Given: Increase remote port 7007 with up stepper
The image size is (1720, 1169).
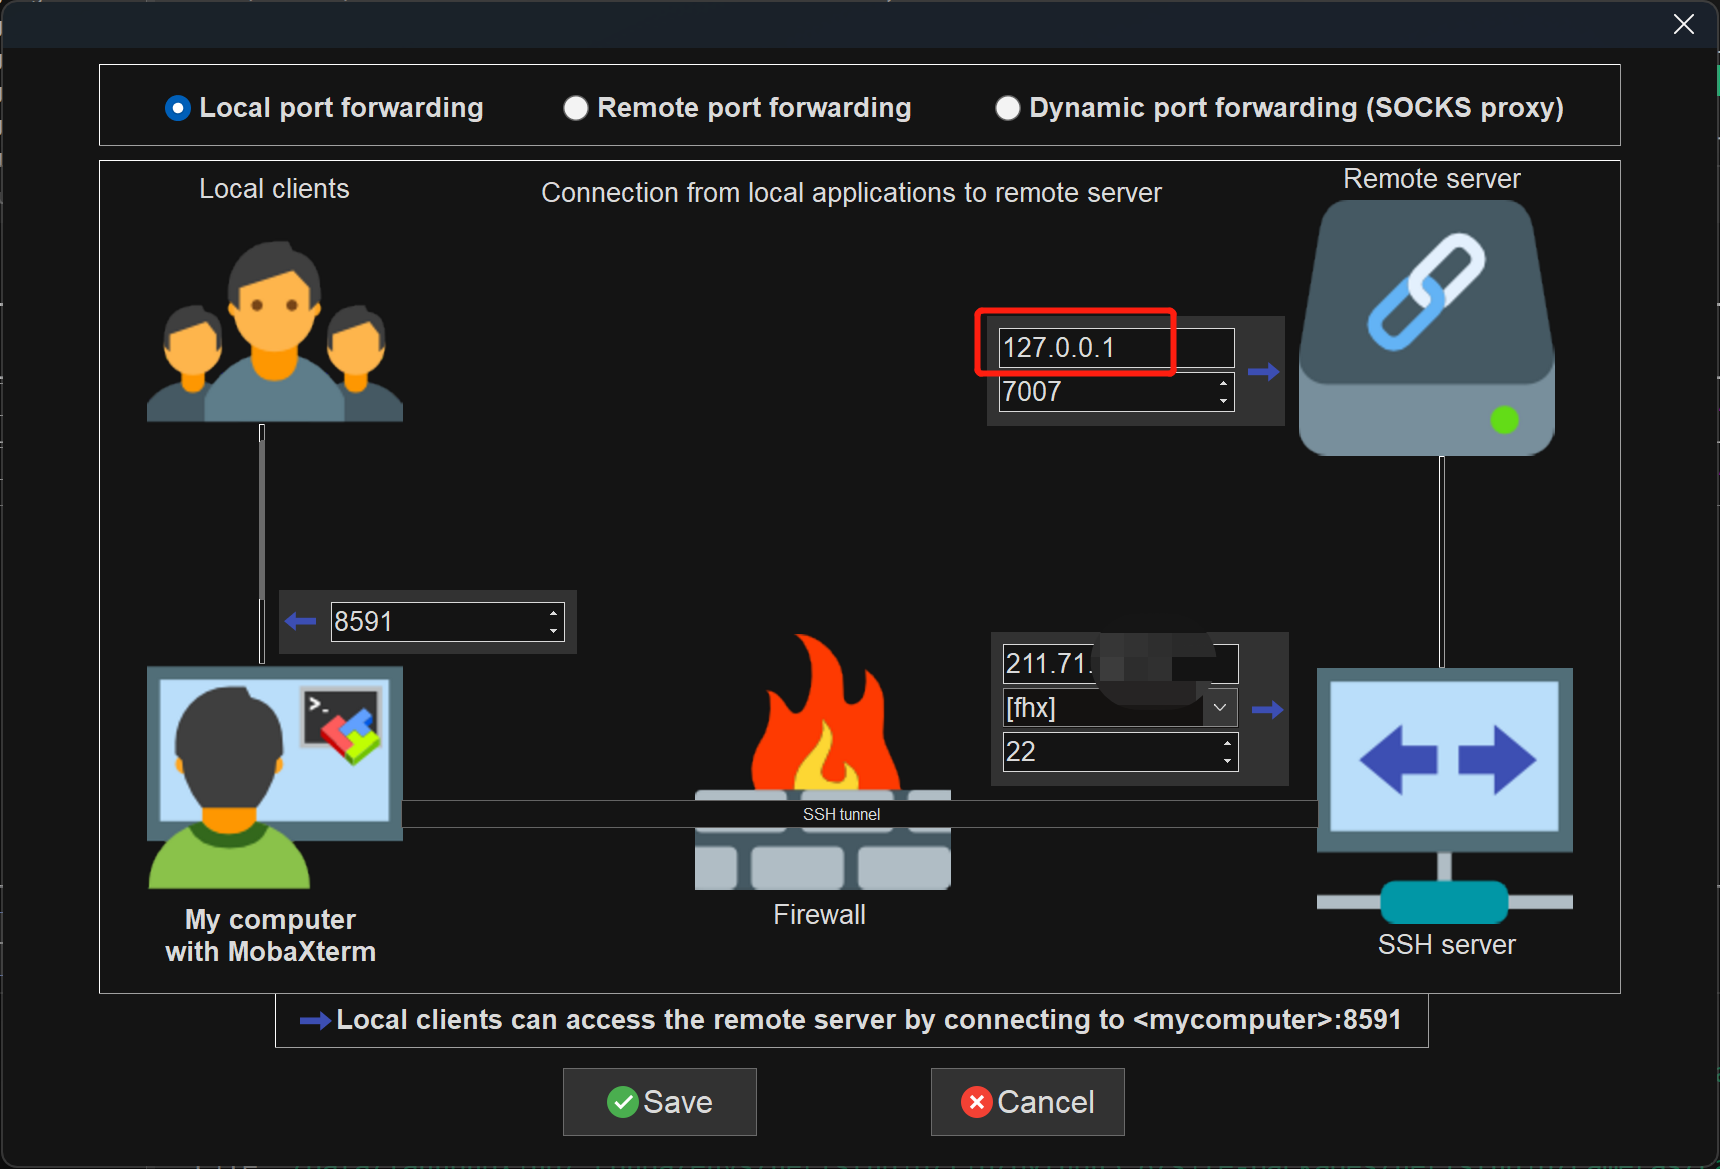Looking at the screenshot, I should tap(1224, 384).
